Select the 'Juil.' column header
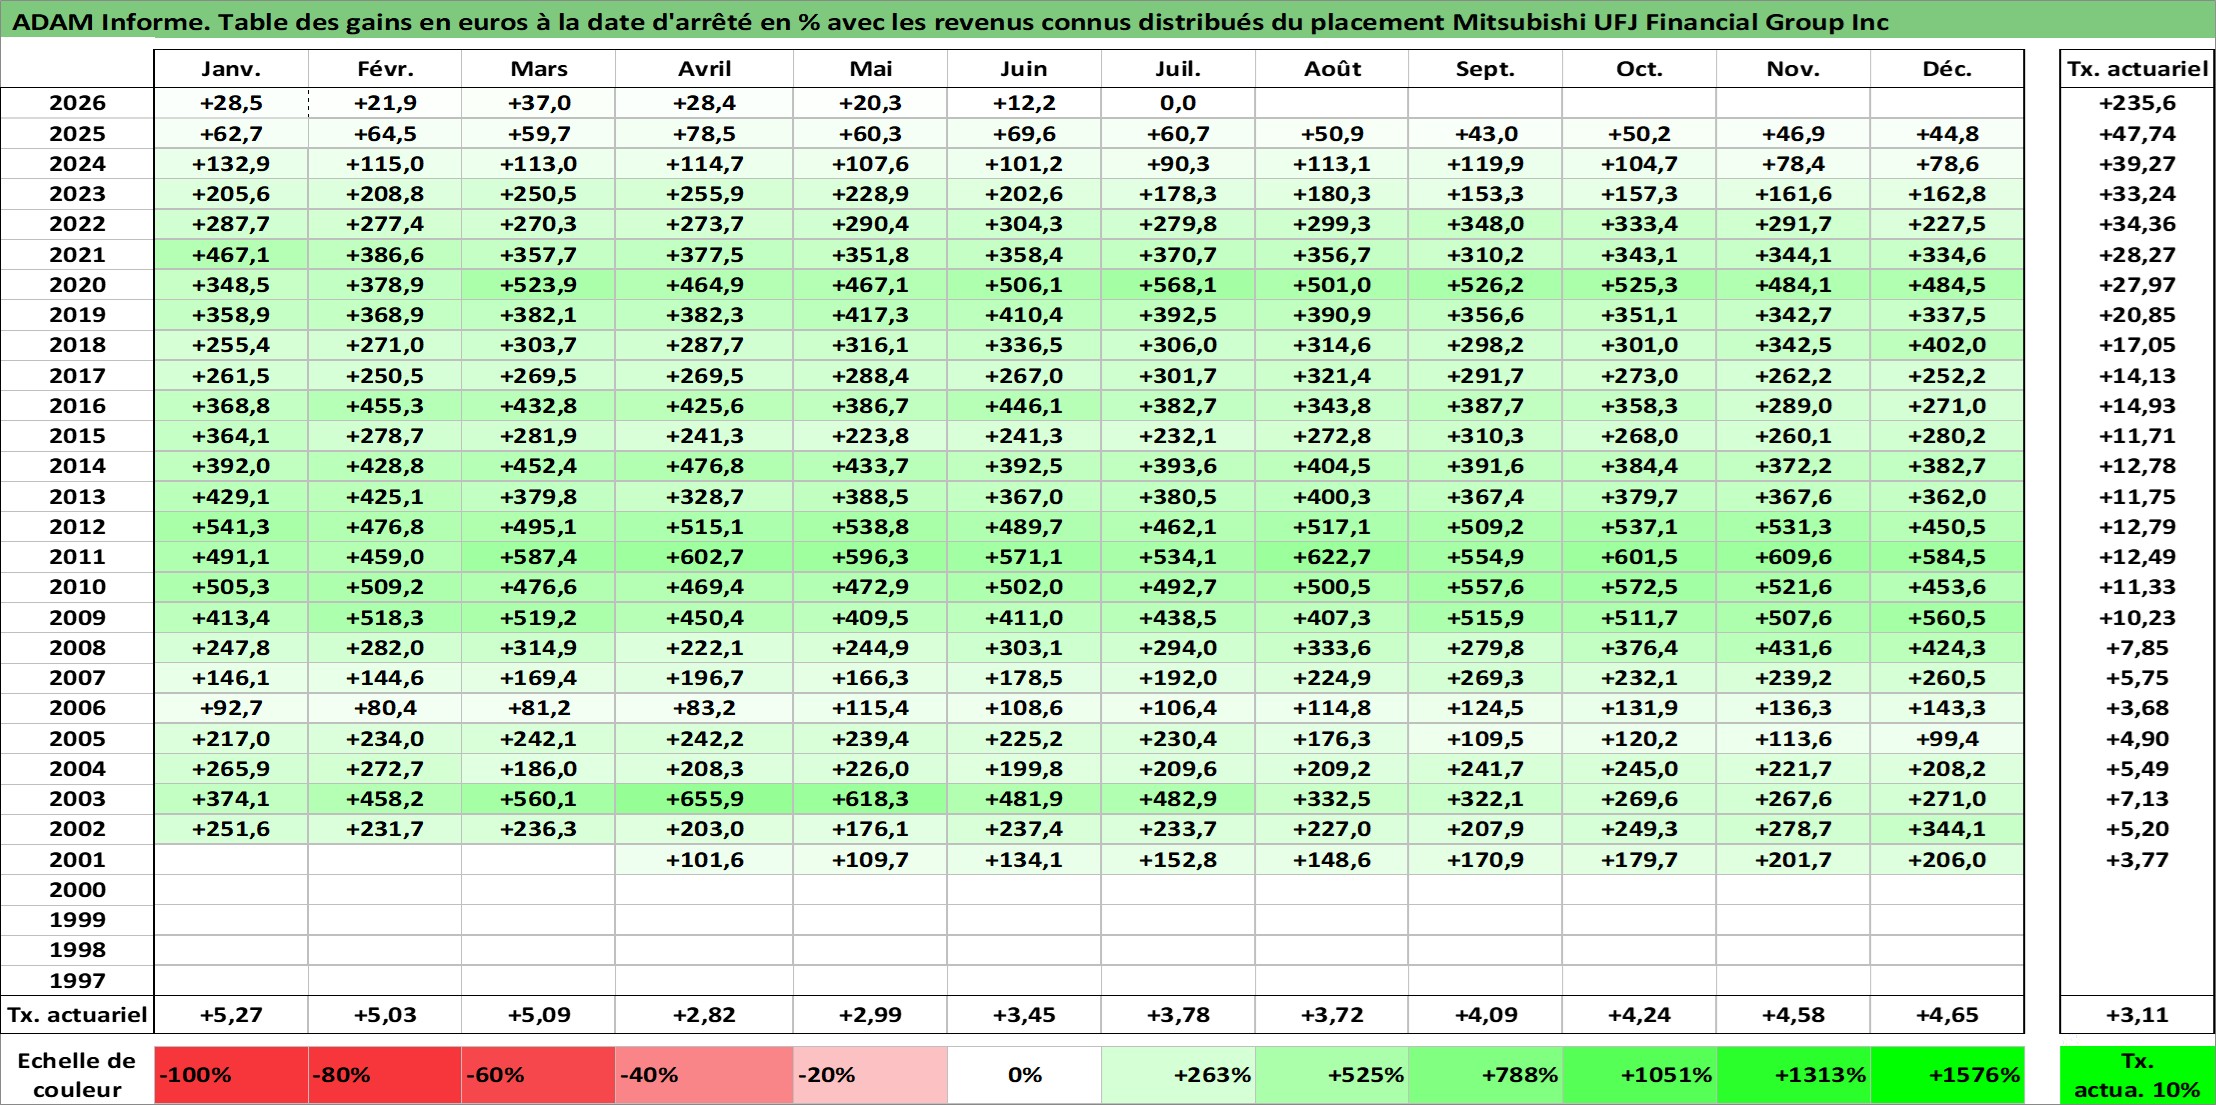This screenshot has width=2216, height=1105. 1178,69
